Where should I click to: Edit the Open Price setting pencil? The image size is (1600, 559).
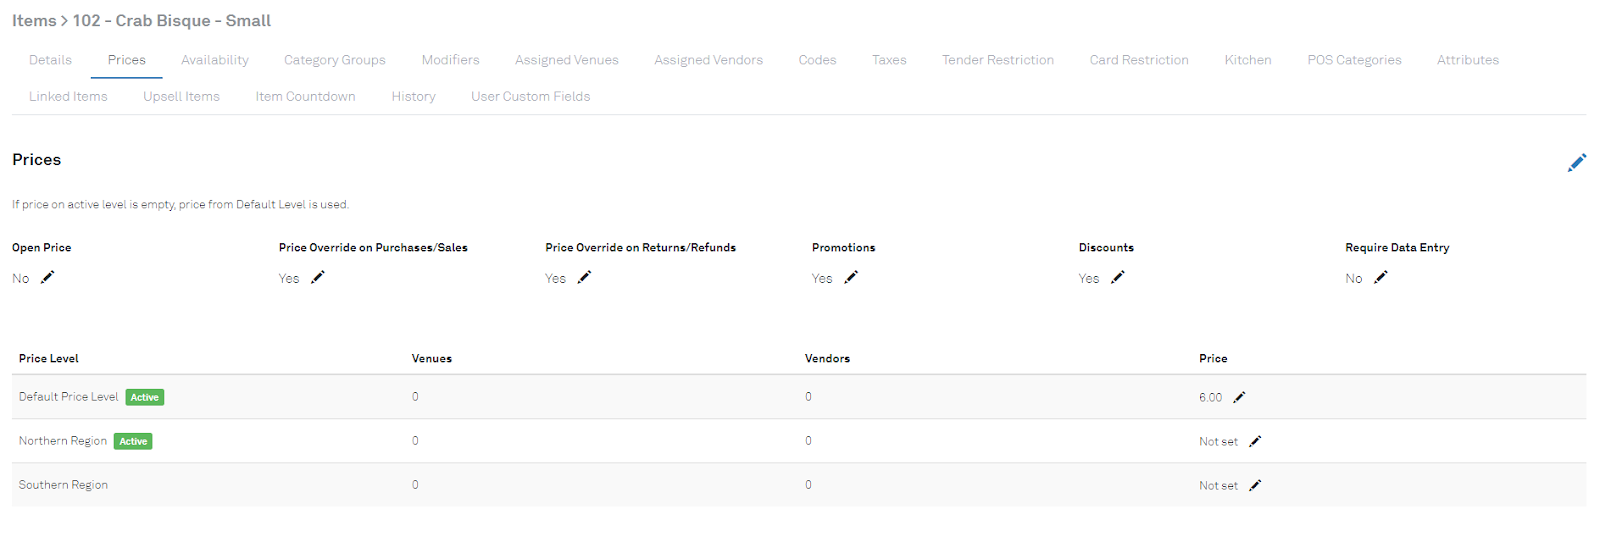click(x=47, y=277)
